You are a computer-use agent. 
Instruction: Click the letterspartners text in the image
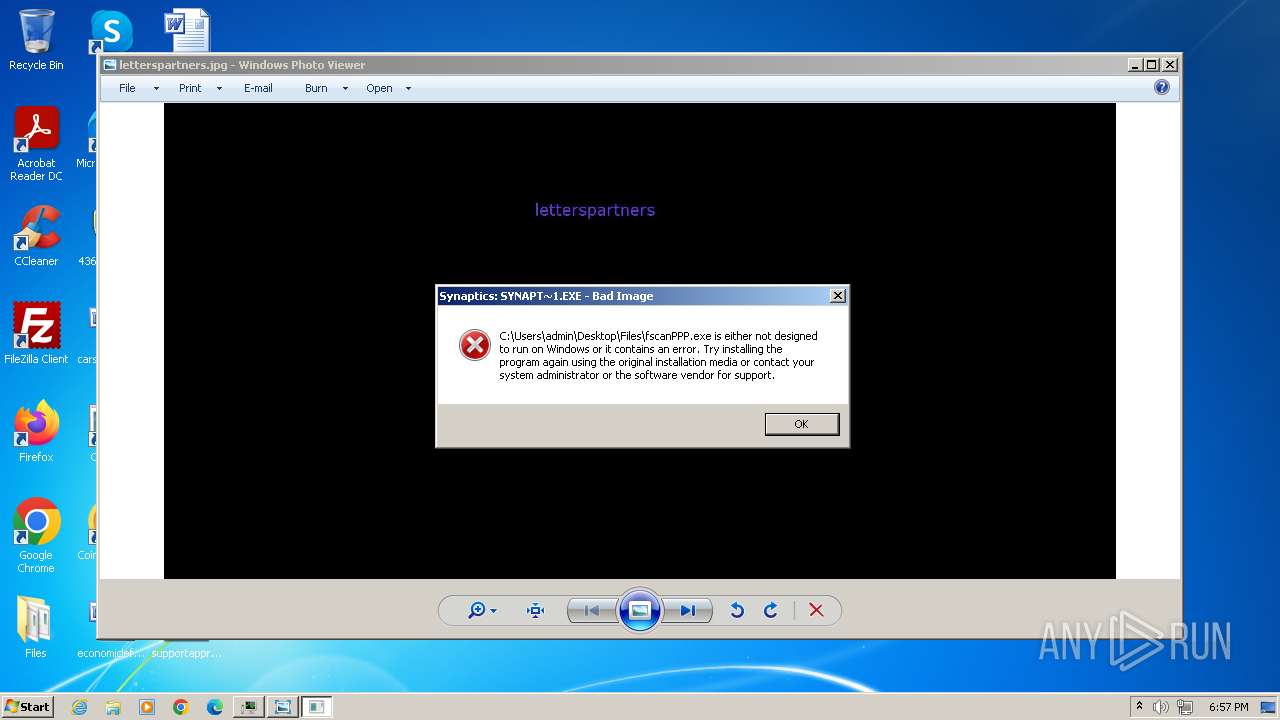(595, 210)
